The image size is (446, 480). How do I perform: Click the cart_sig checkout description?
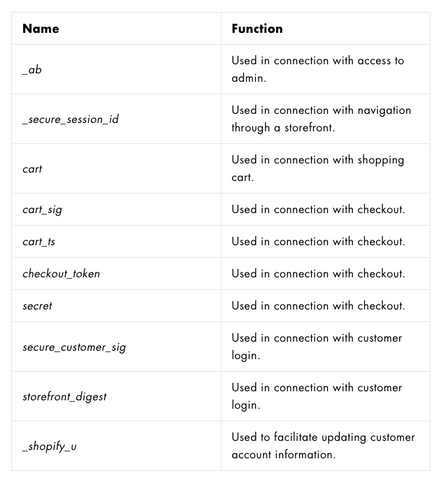(318, 209)
